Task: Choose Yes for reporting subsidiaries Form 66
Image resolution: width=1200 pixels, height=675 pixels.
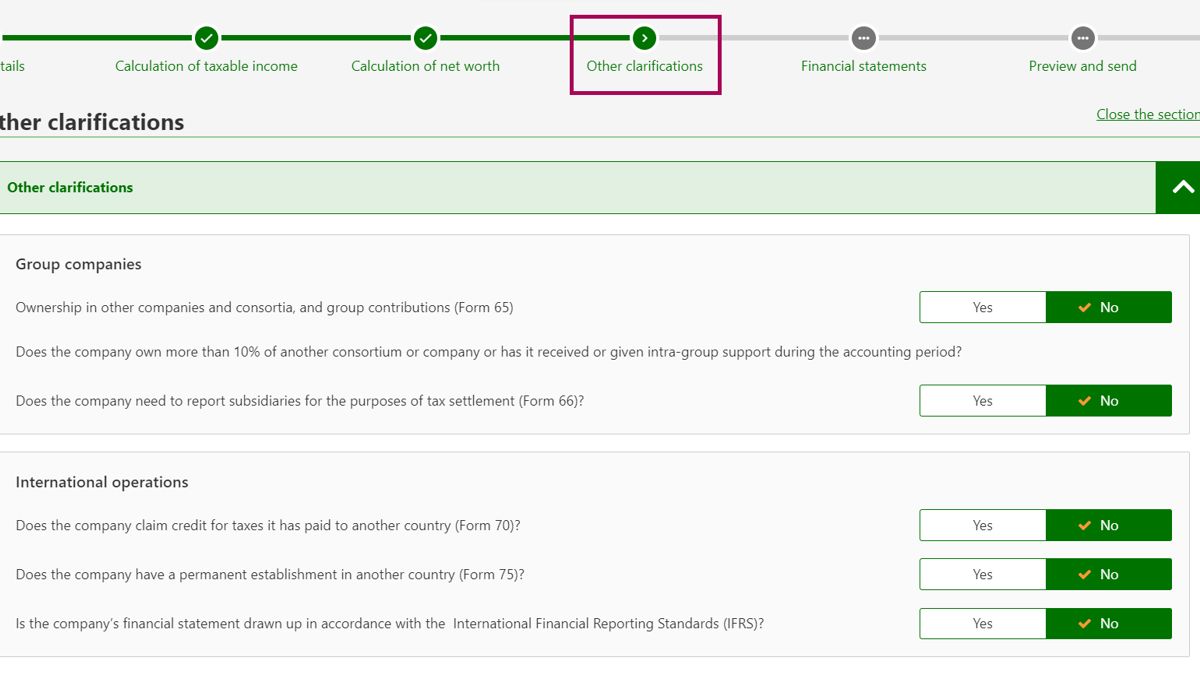Action: coord(982,401)
